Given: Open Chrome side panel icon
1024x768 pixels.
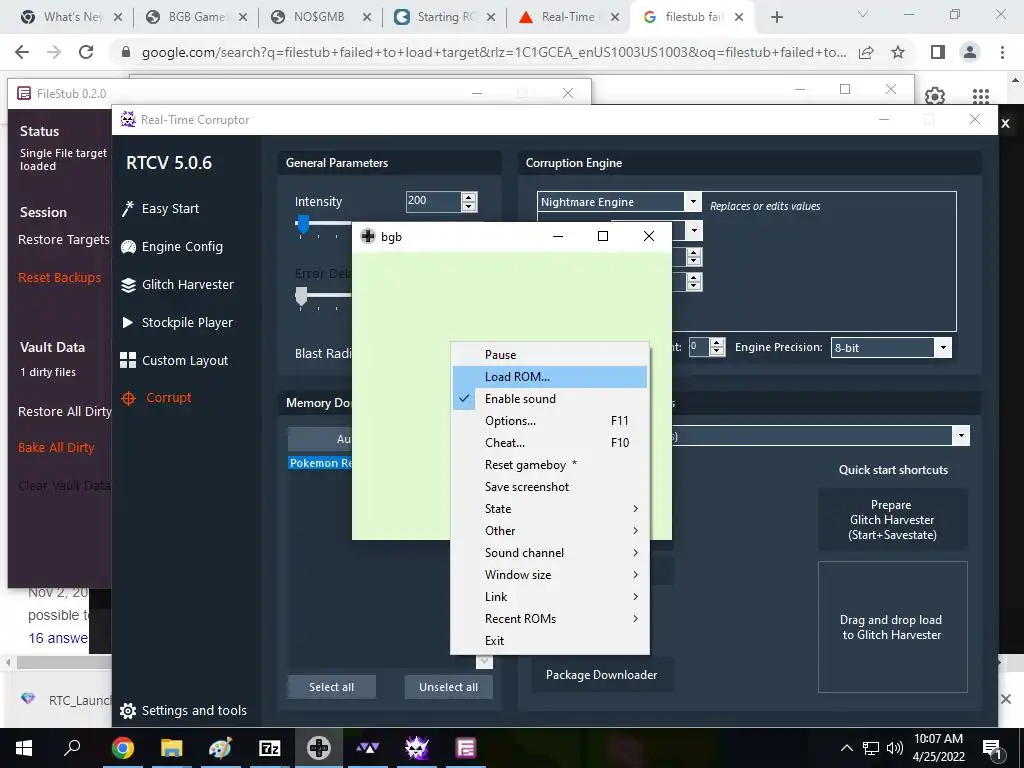Looking at the screenshot, I should pyautogui.click(x=938, y=52).
